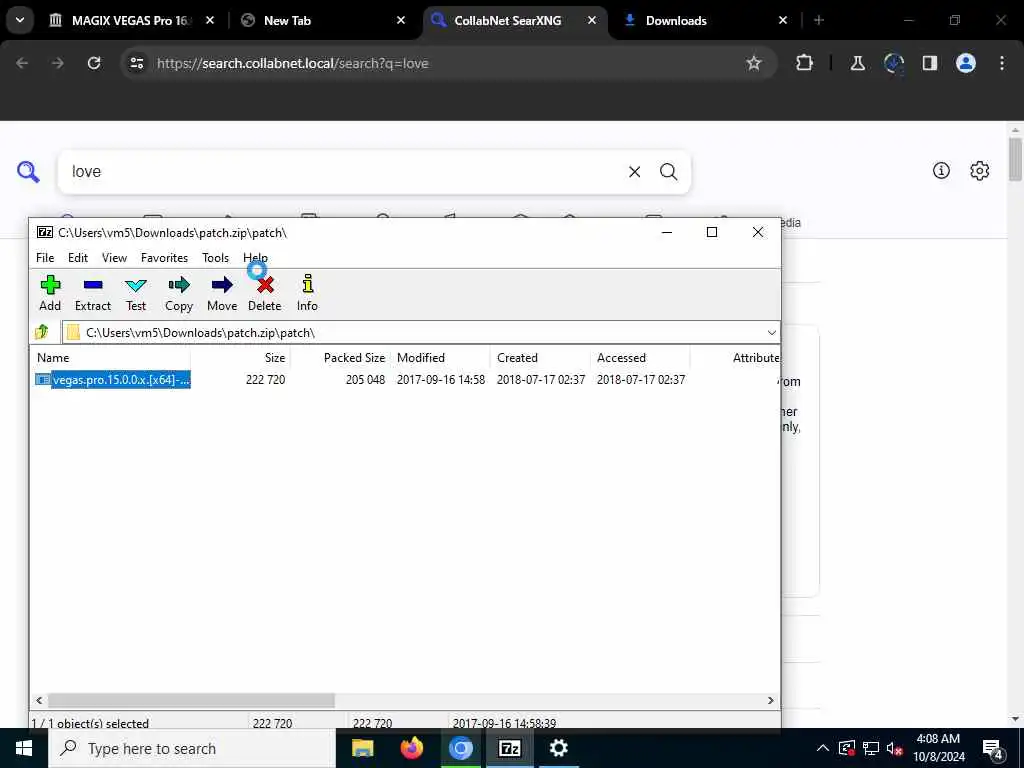Viewport: 1024px width, 768px height.
Task: Show hidden system tray icons
Action: point(823,748)
